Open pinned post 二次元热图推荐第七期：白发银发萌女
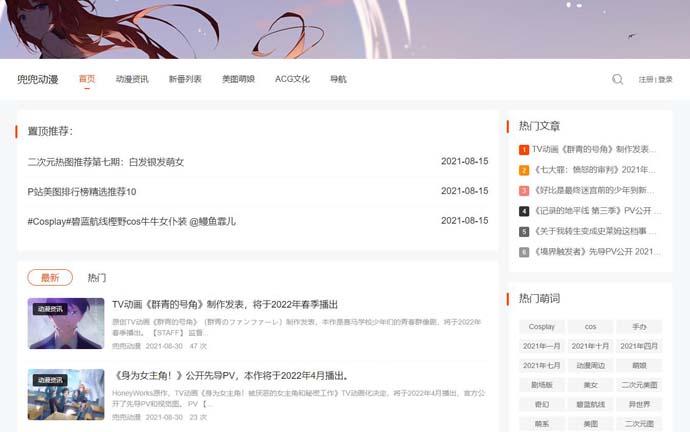Viewport: 690px width, 432px height. [106, 162]
